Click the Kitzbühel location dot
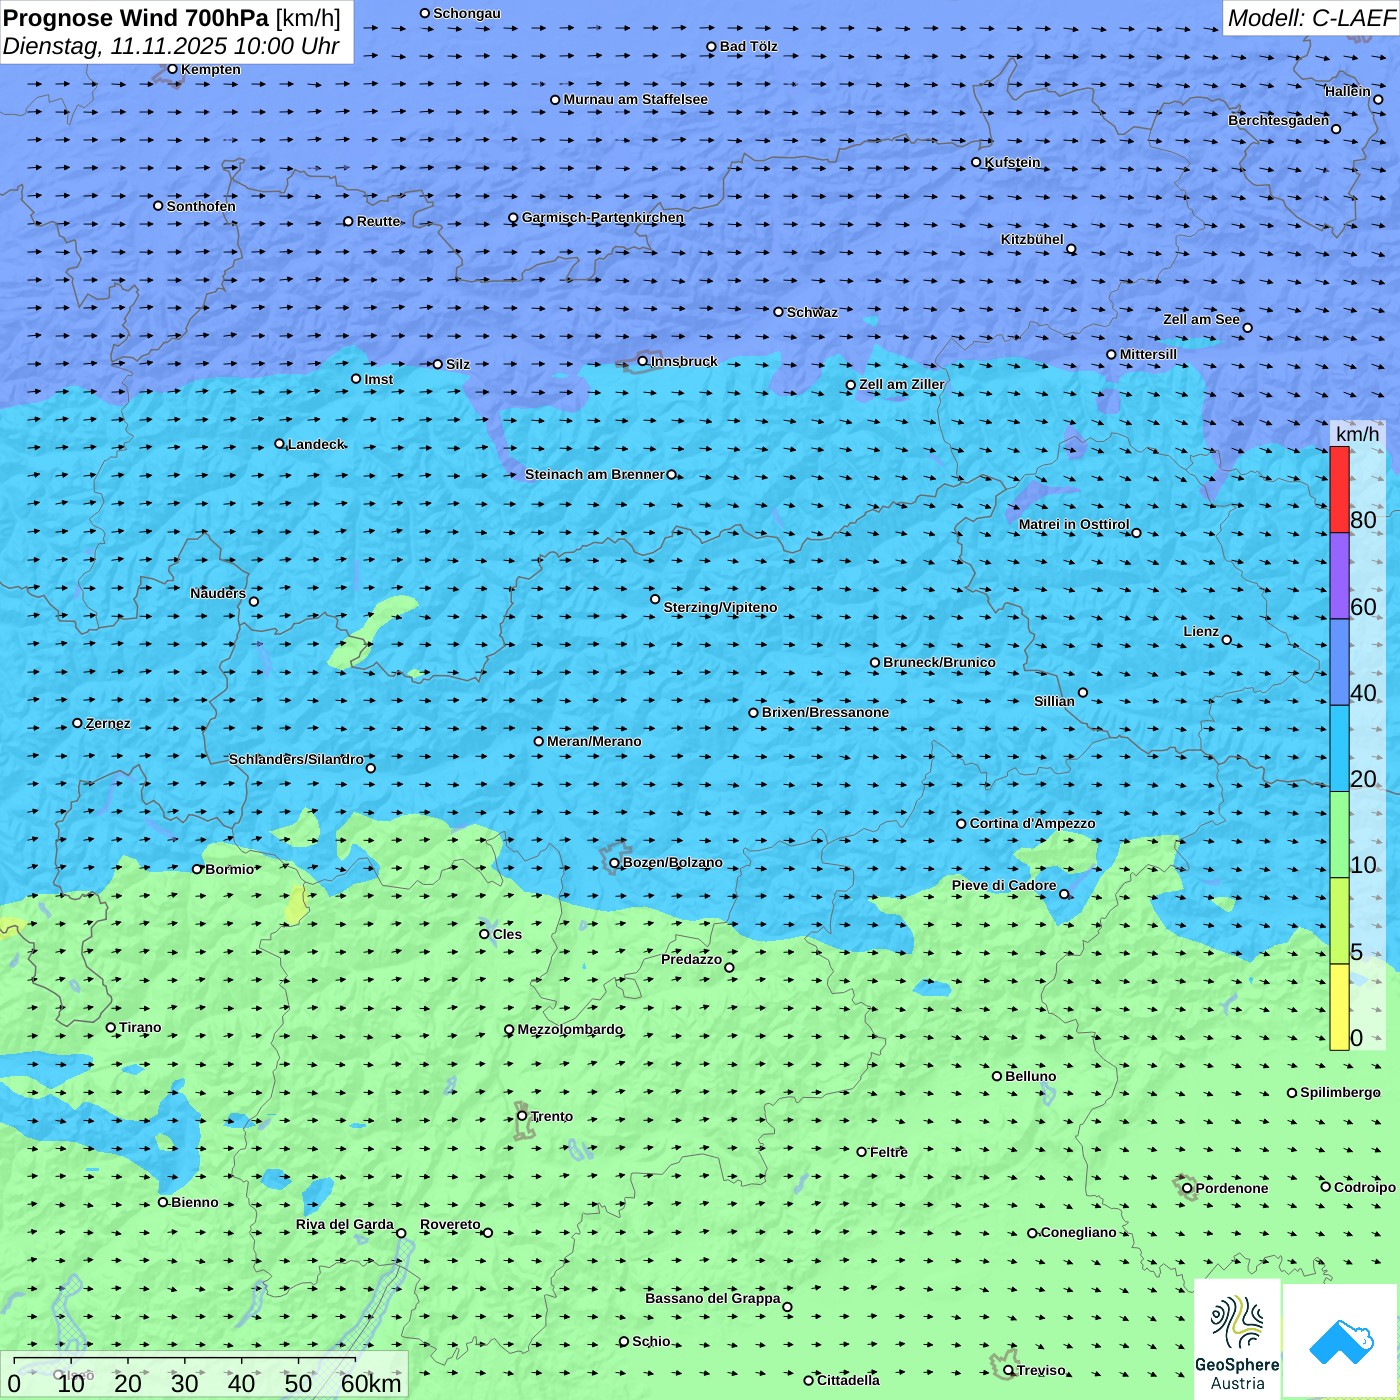Viewport: 1400px width, 1400px height. (1071, 249)
